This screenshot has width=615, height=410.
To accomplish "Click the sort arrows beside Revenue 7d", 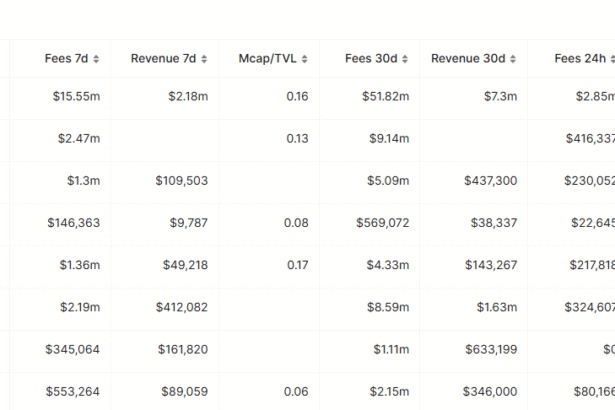I will point(204,59).
